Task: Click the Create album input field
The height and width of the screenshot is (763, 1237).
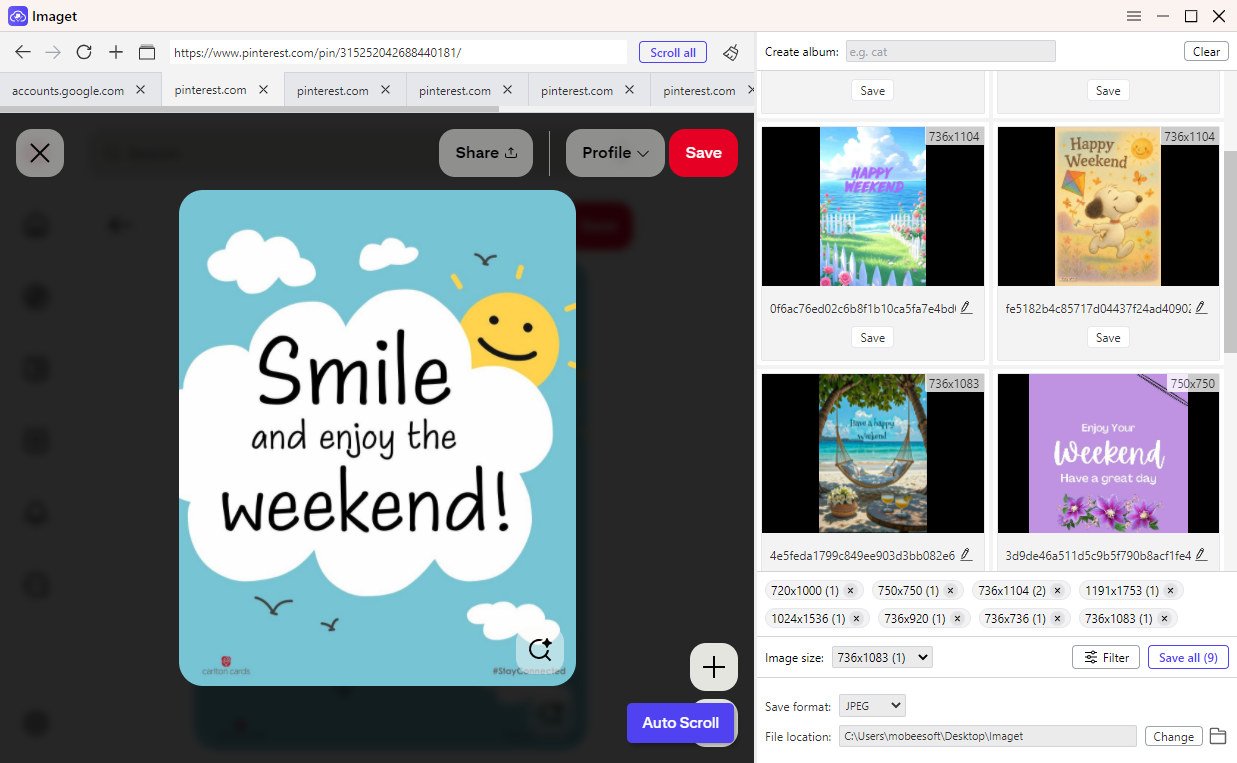Action: pos(950,52)
